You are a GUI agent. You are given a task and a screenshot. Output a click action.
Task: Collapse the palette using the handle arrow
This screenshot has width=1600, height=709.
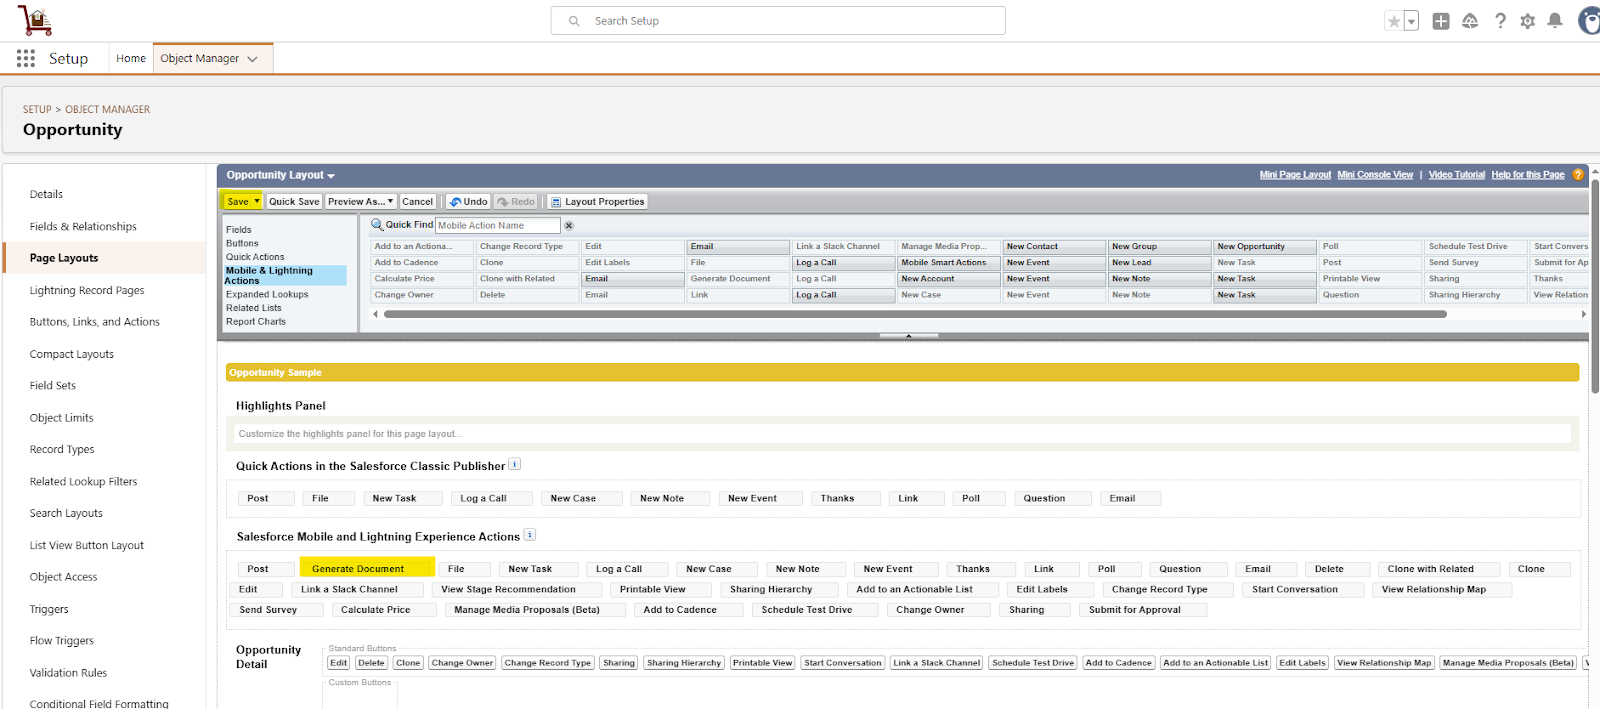908,336
